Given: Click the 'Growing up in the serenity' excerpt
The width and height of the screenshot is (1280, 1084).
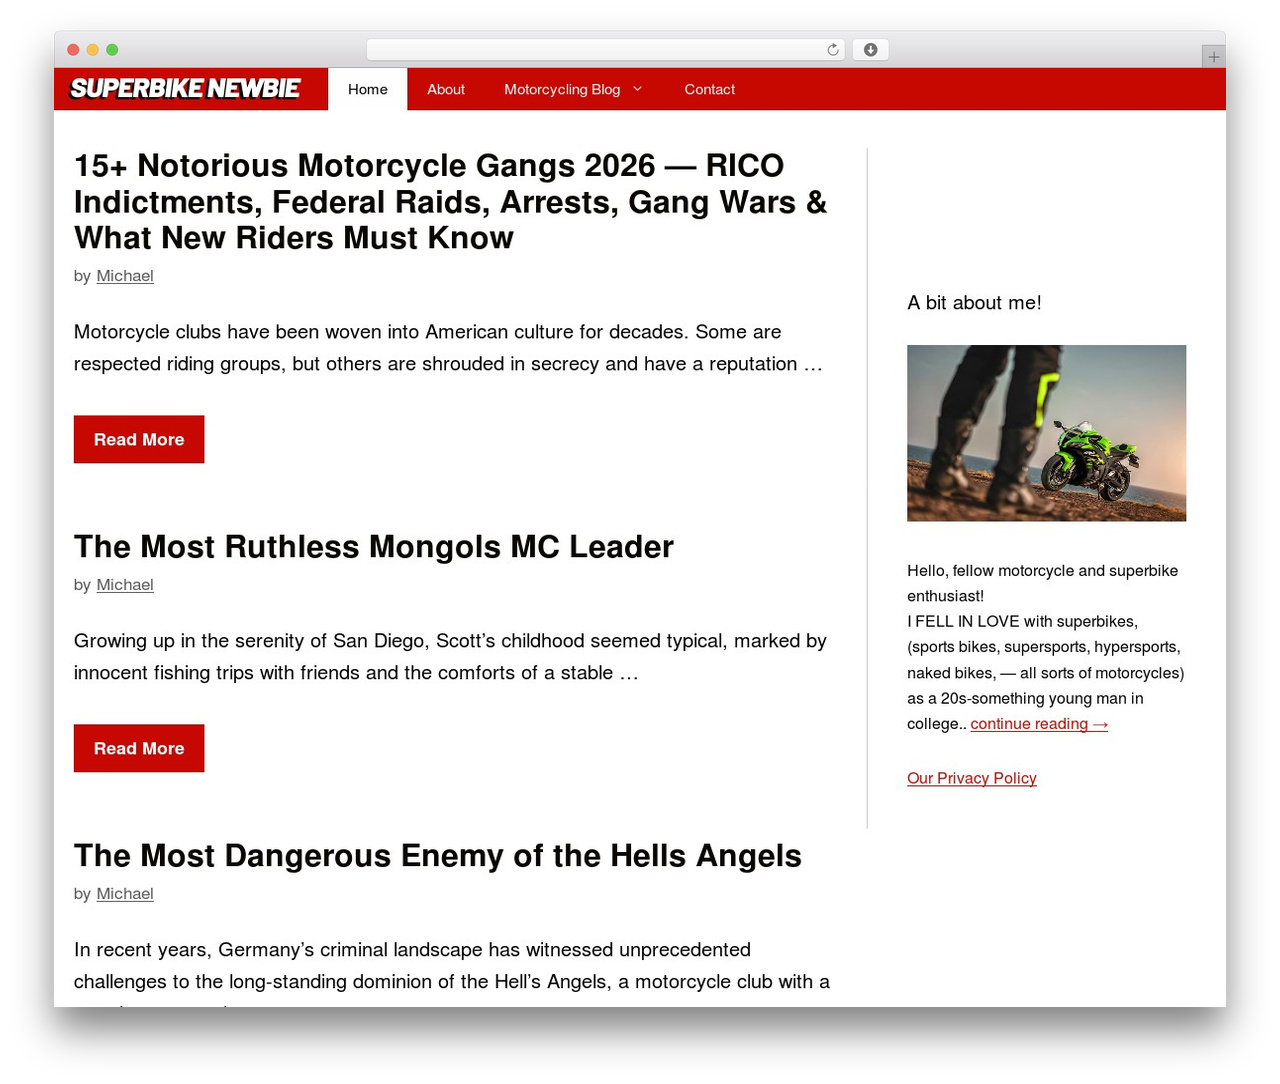Looking at the screenshot, I should point(450,657).
